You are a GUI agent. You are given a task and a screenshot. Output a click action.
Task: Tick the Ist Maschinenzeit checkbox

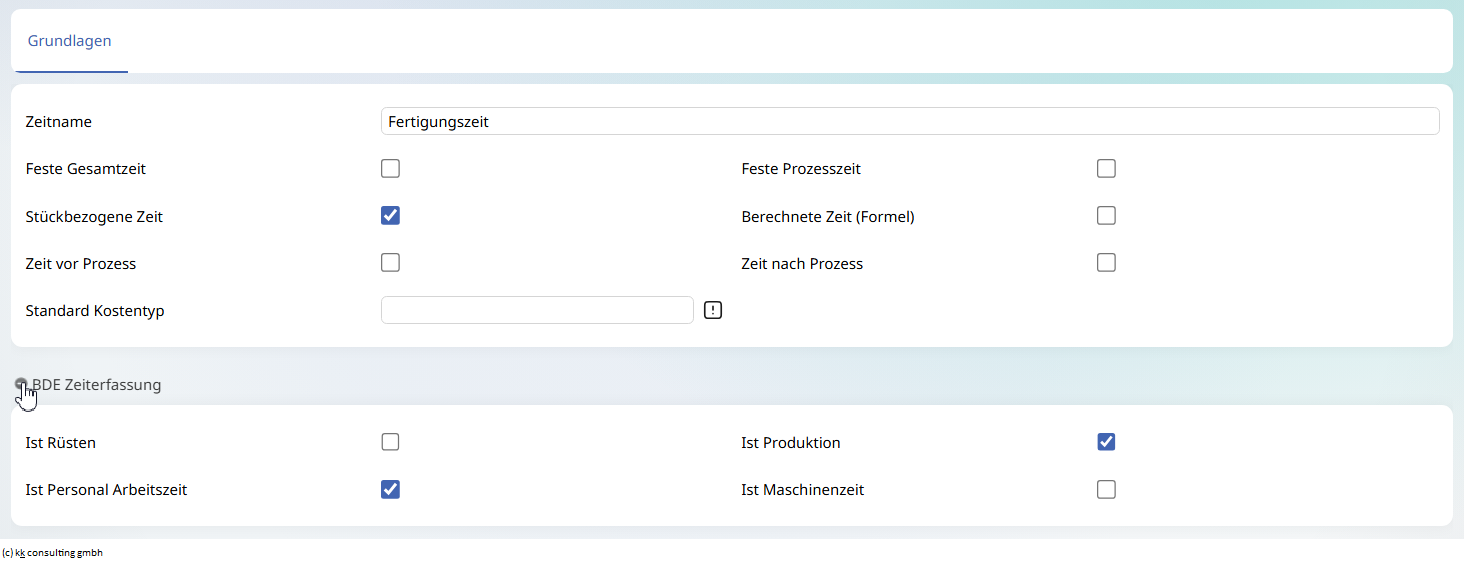[x=1106, y=489]
